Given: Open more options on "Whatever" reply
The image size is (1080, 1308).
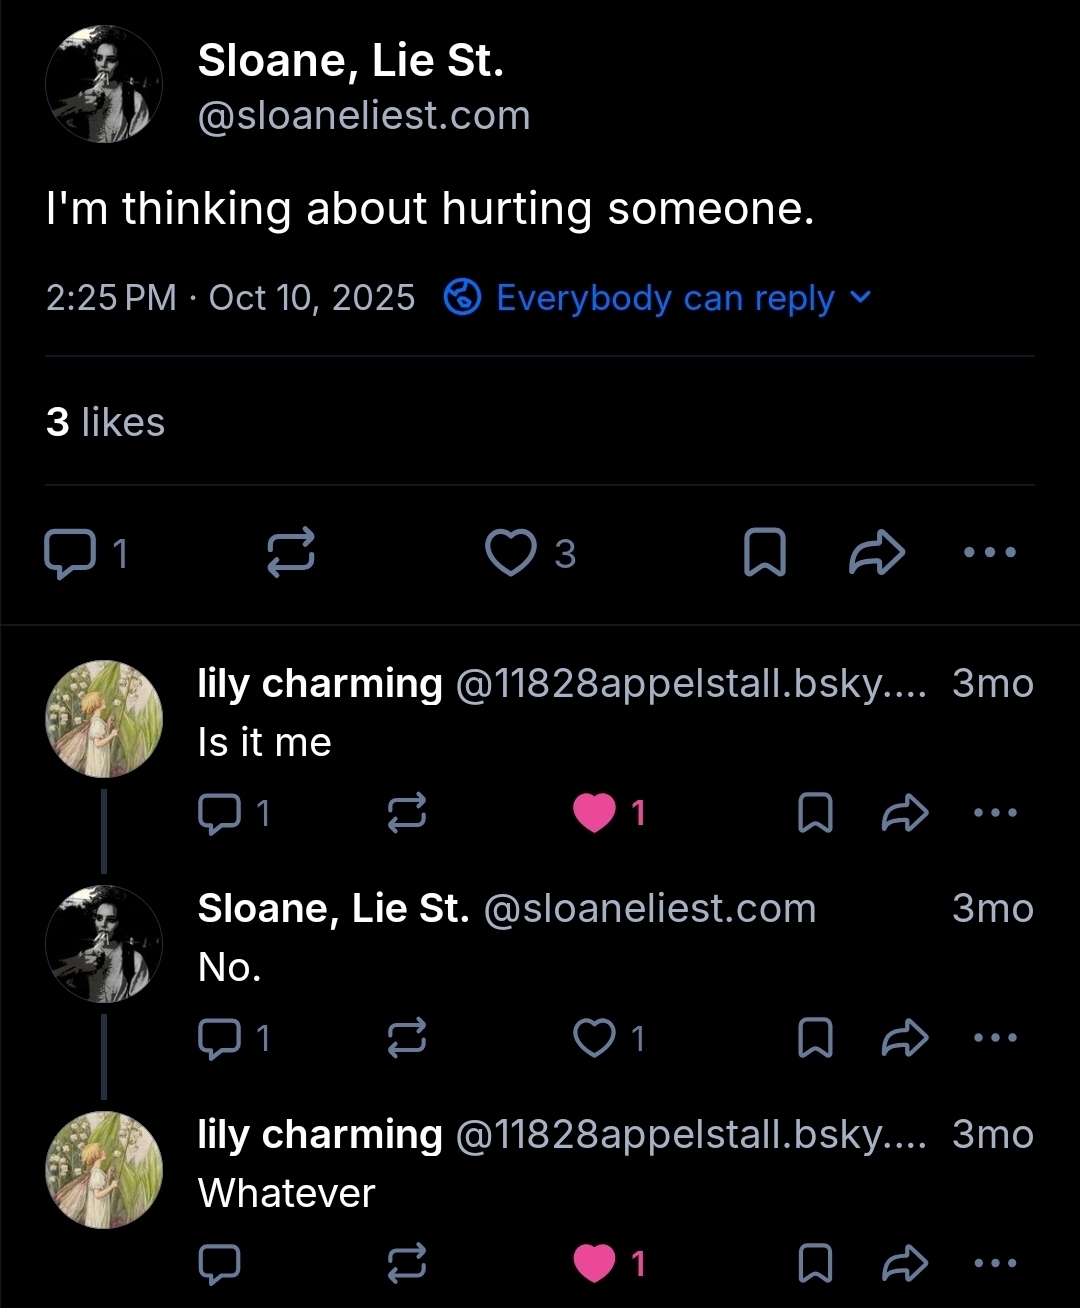Looking at the screenshot, I should 995,1264.
